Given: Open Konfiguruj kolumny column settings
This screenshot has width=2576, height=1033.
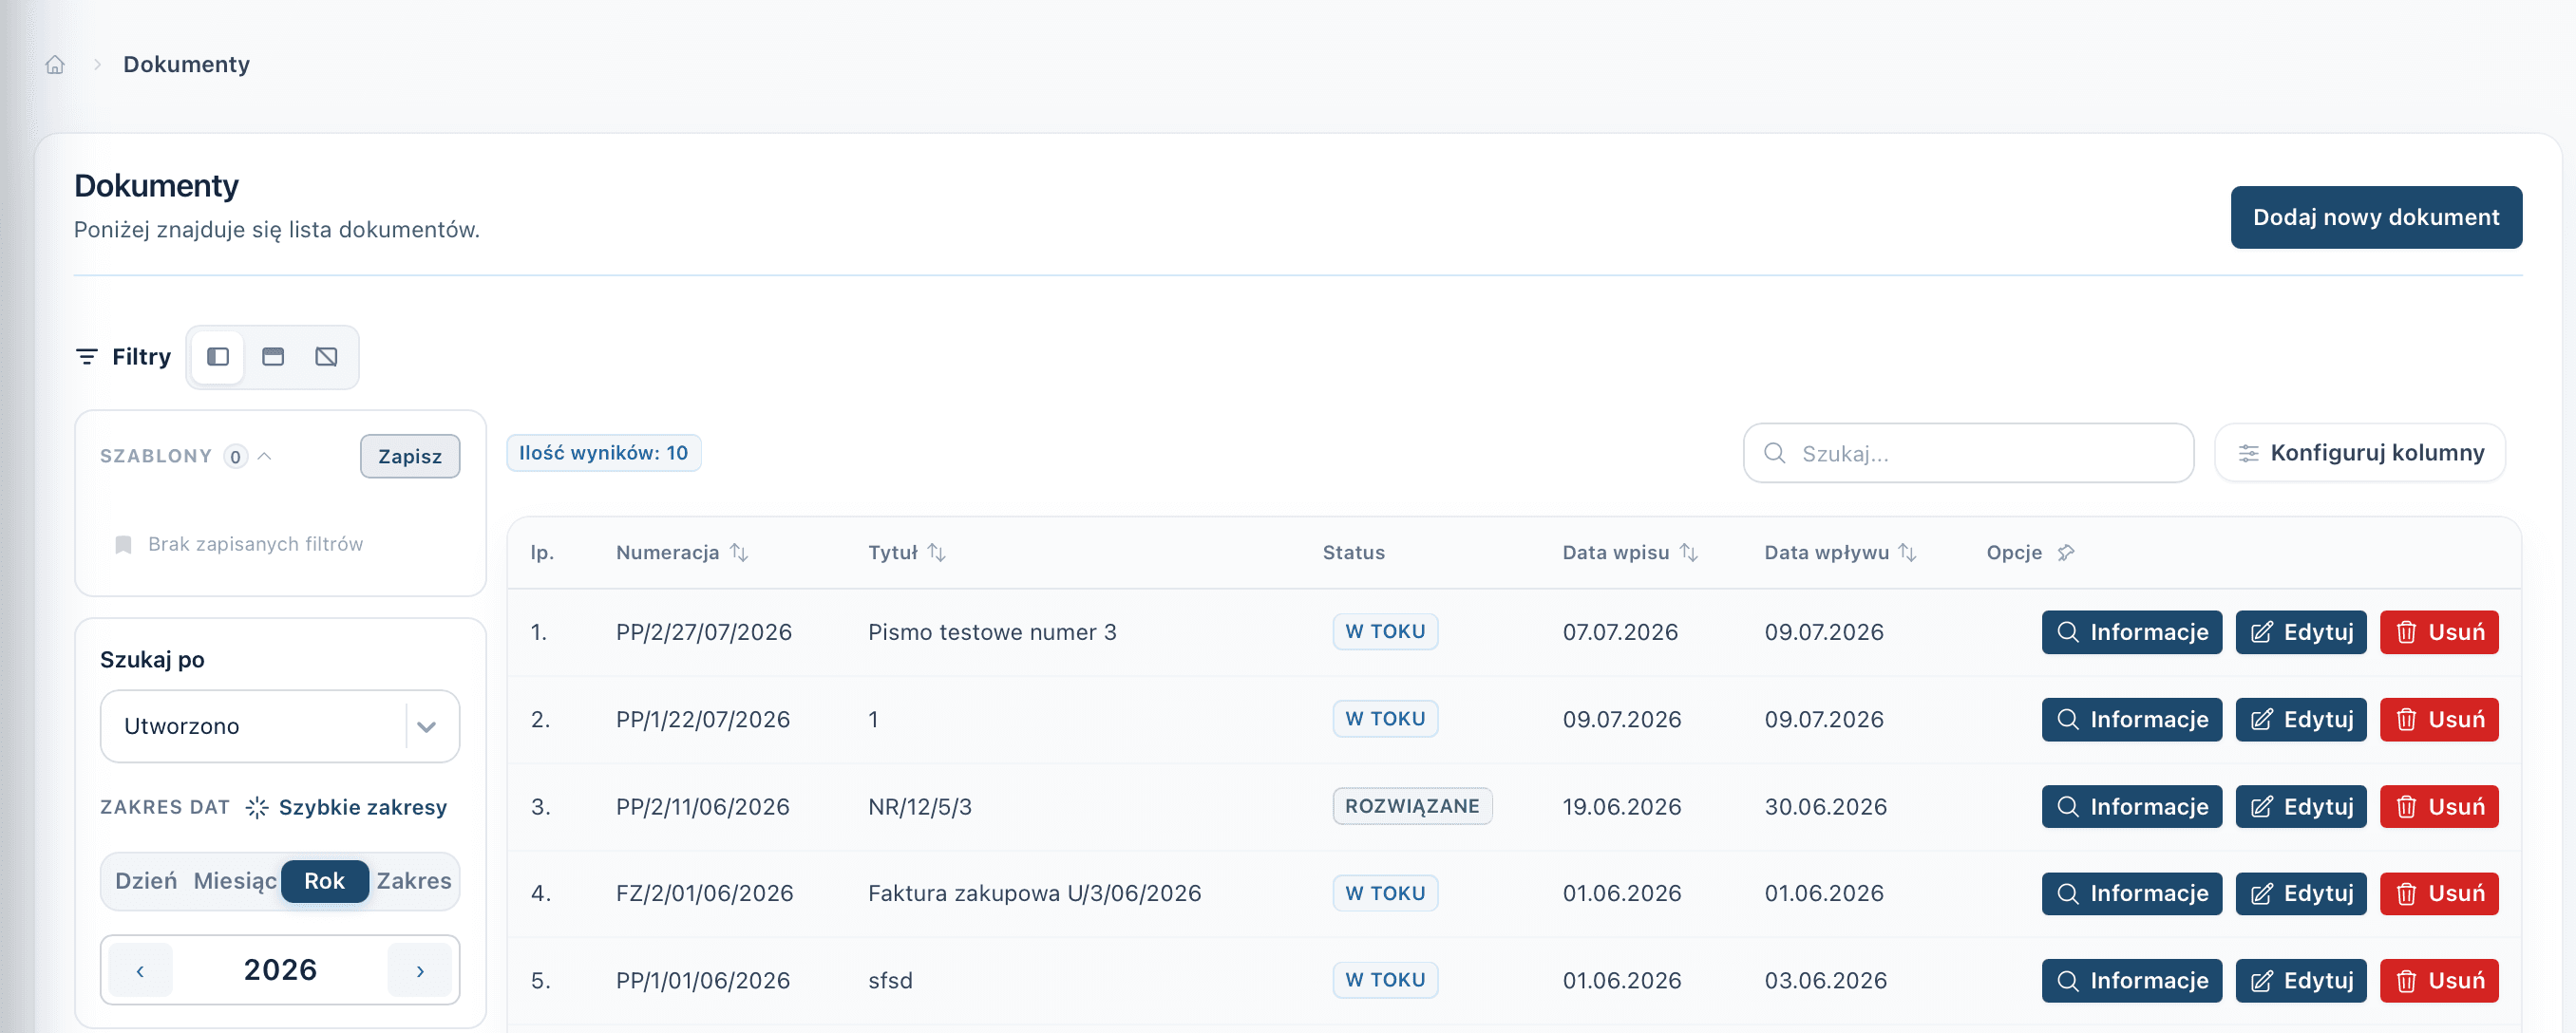Looking at the screenshot, I should pos(2360,453).
